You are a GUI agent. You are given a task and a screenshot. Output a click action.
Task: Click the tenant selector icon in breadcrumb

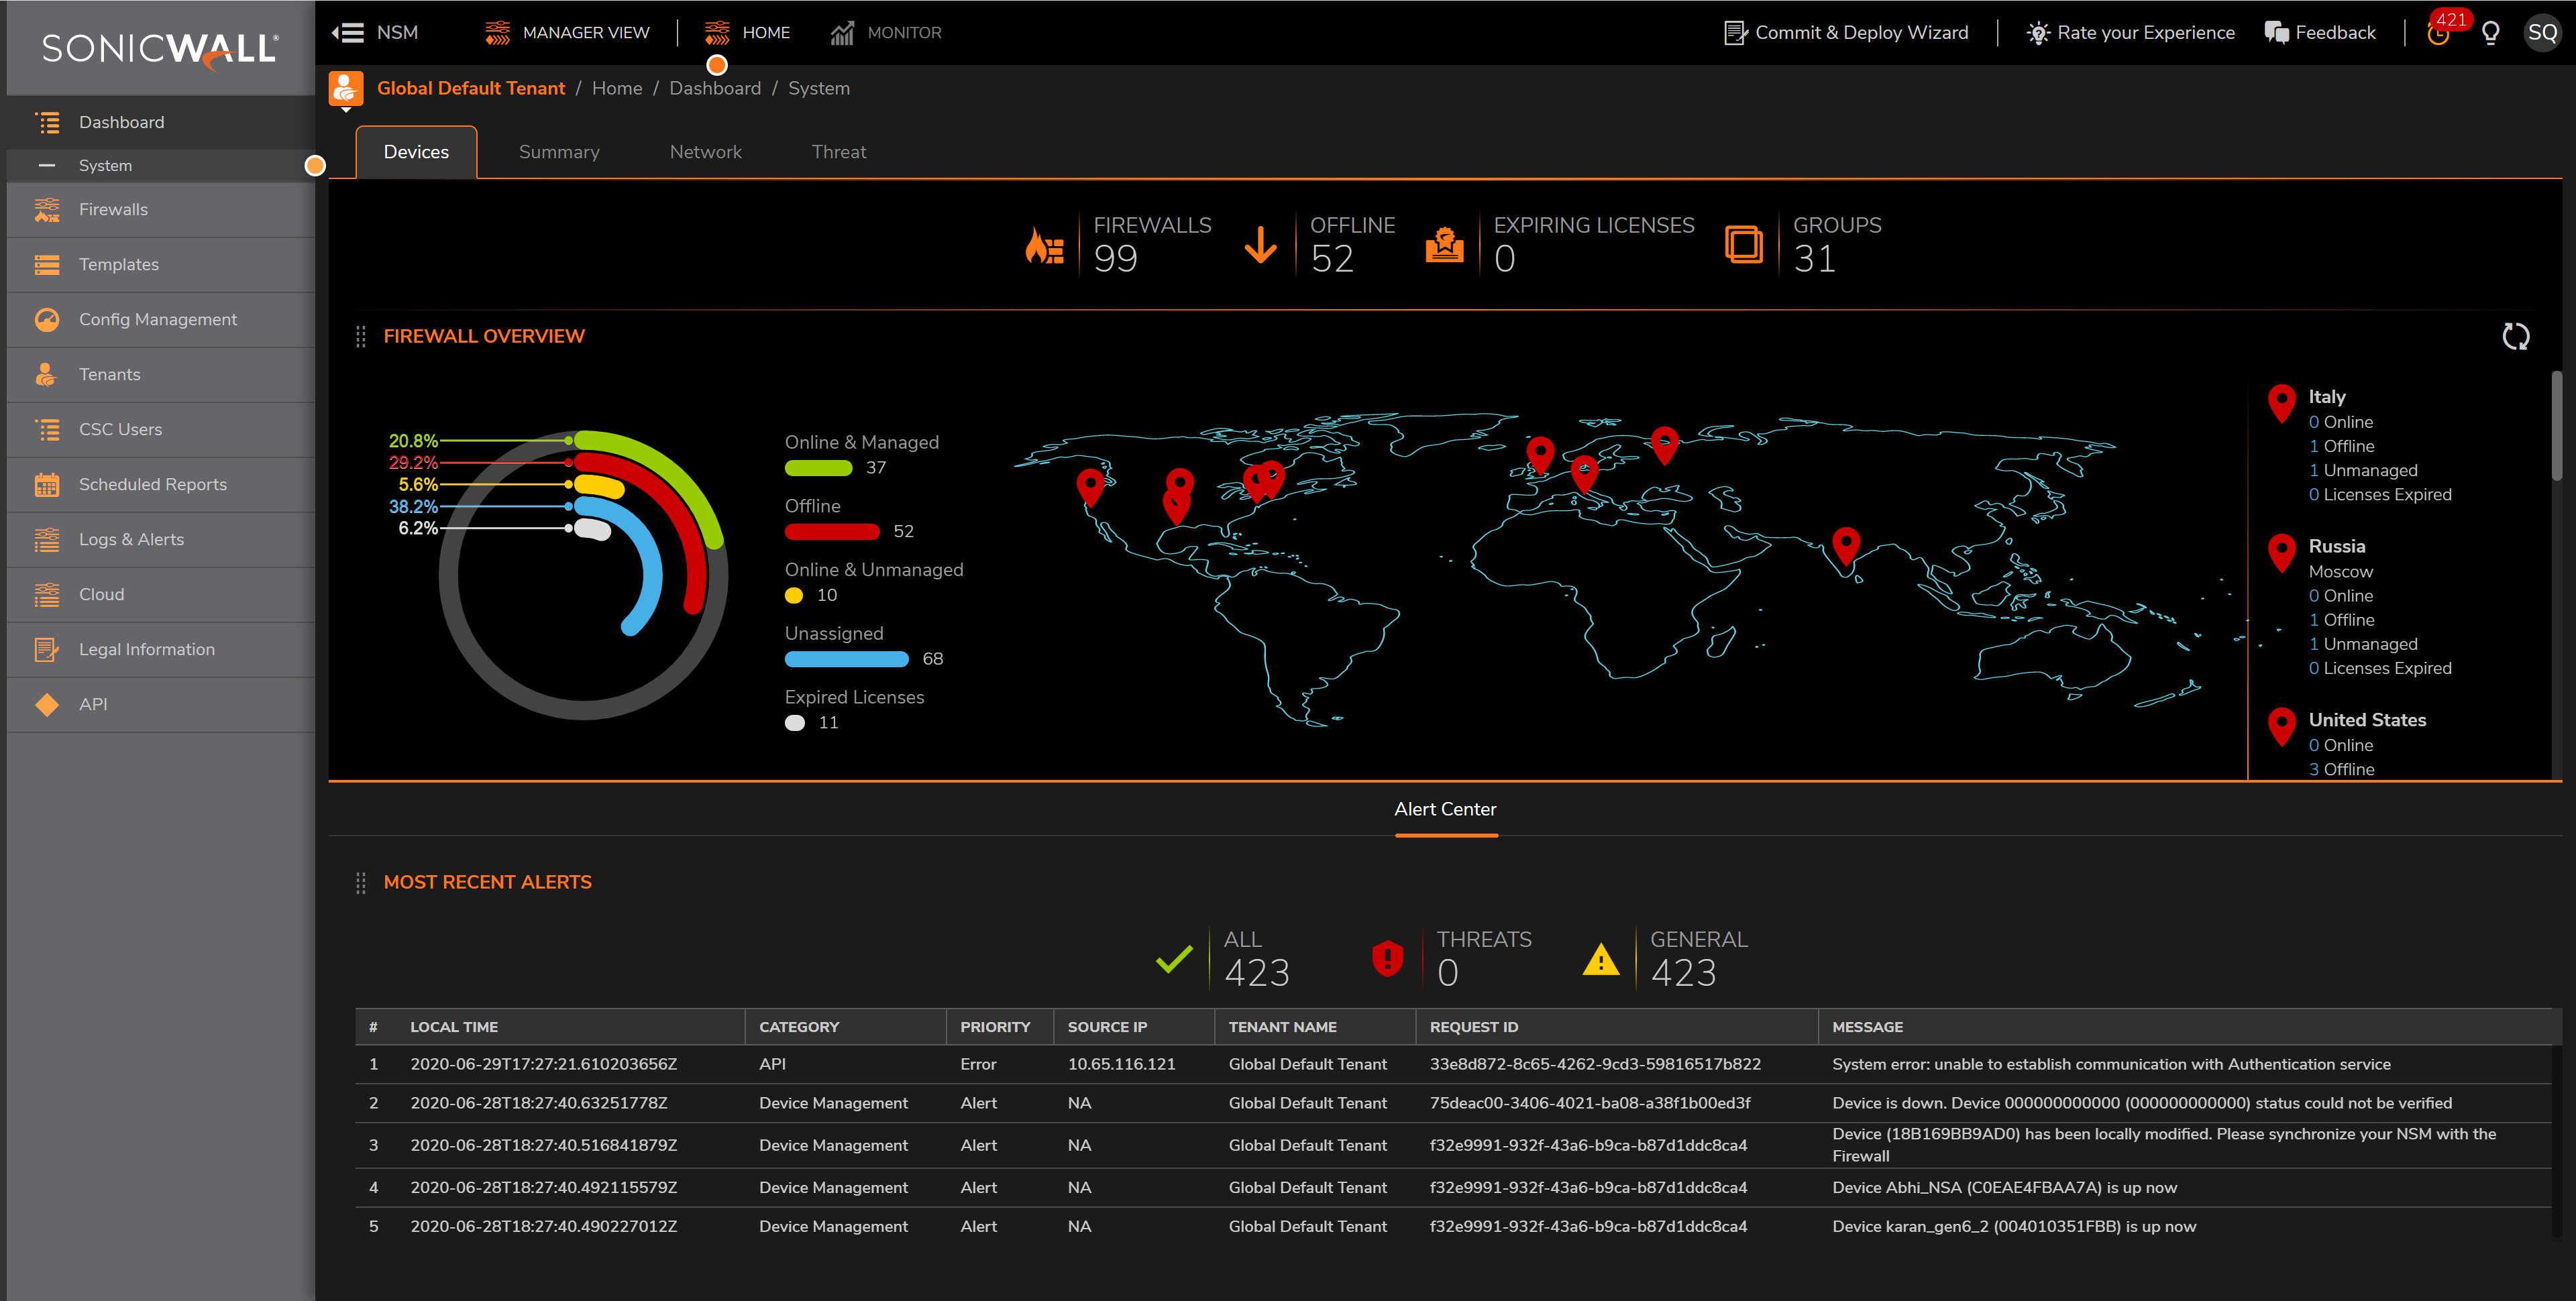tap(346, 89)
